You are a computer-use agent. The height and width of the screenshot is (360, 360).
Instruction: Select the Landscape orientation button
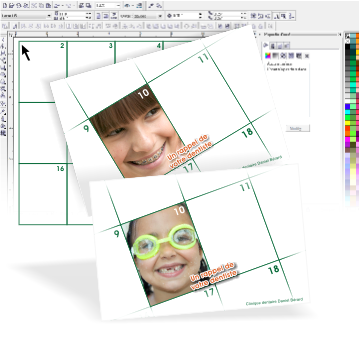106,16
